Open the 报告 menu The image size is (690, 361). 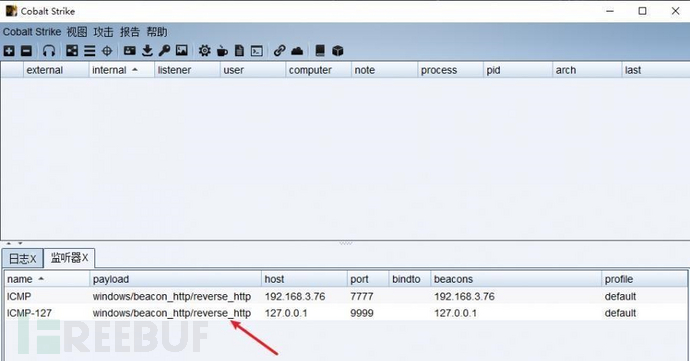click(130, 32)
